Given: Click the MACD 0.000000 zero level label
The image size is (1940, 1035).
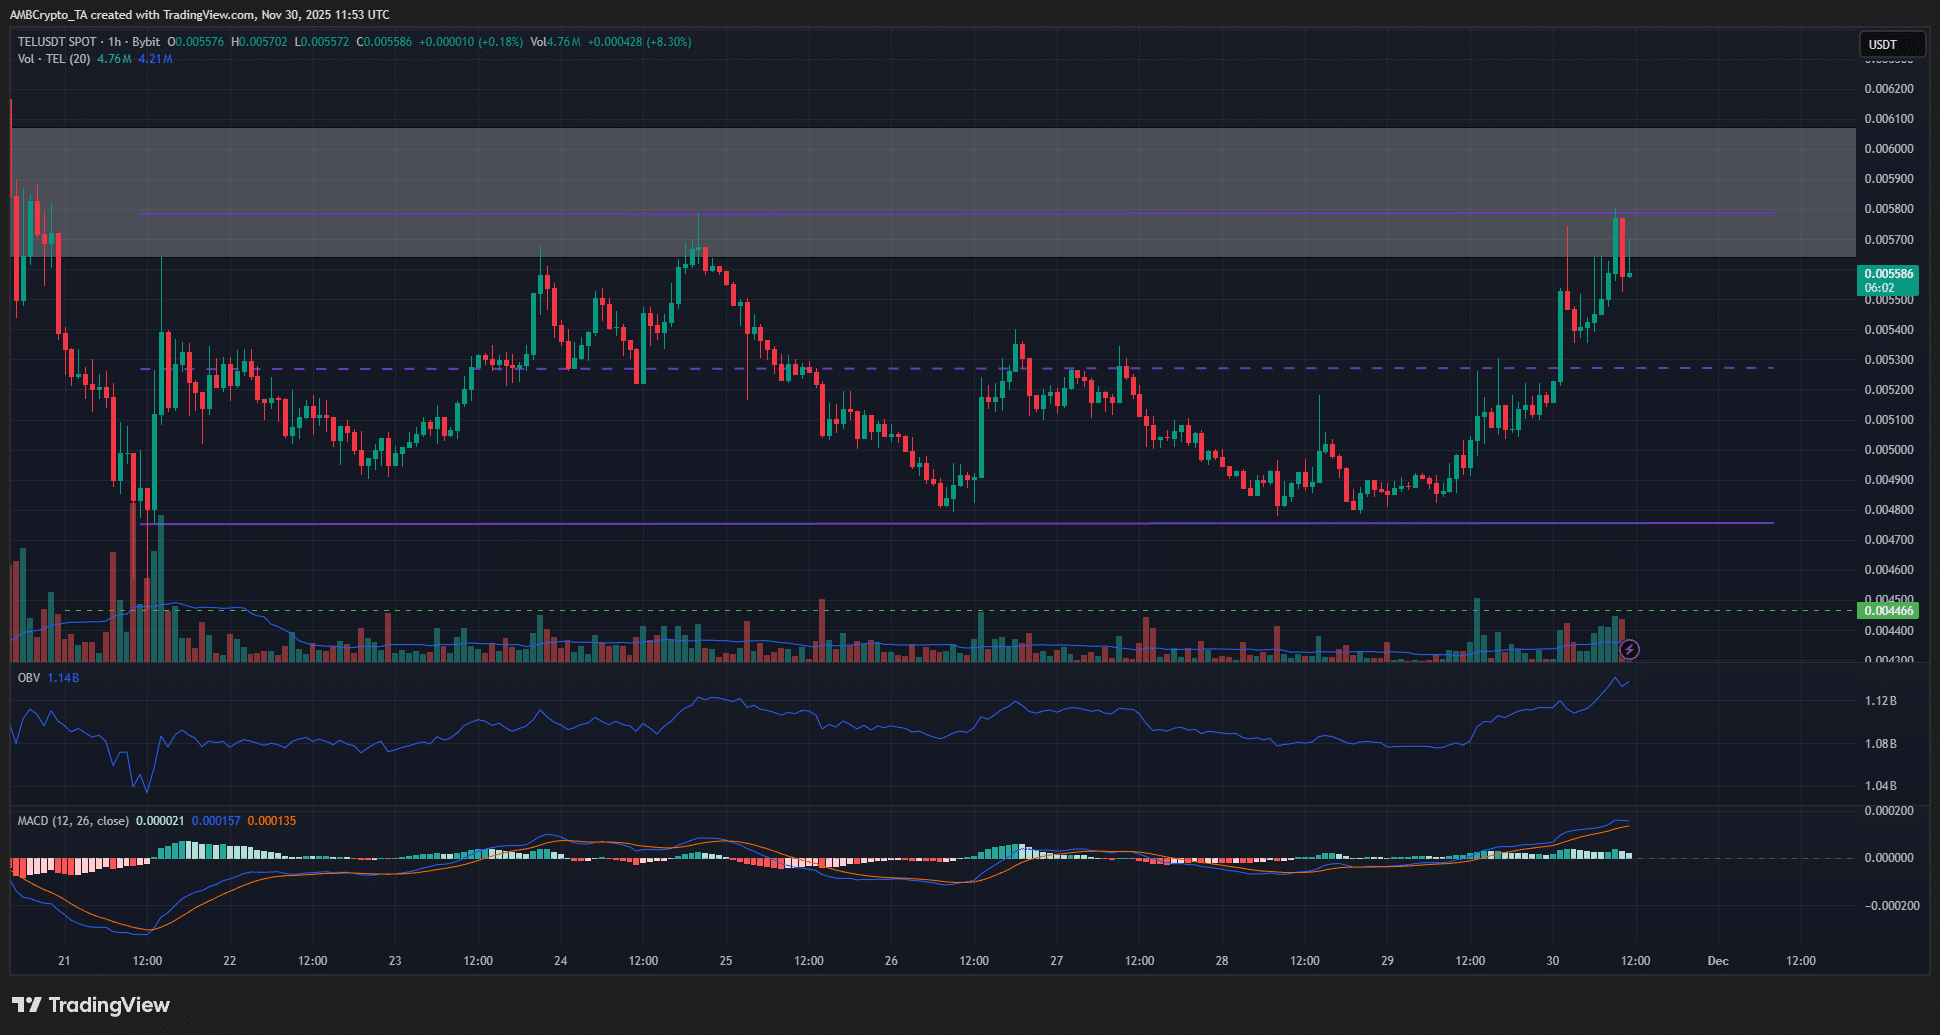Looking at the screenshot, I should [x=1888, y=858].
